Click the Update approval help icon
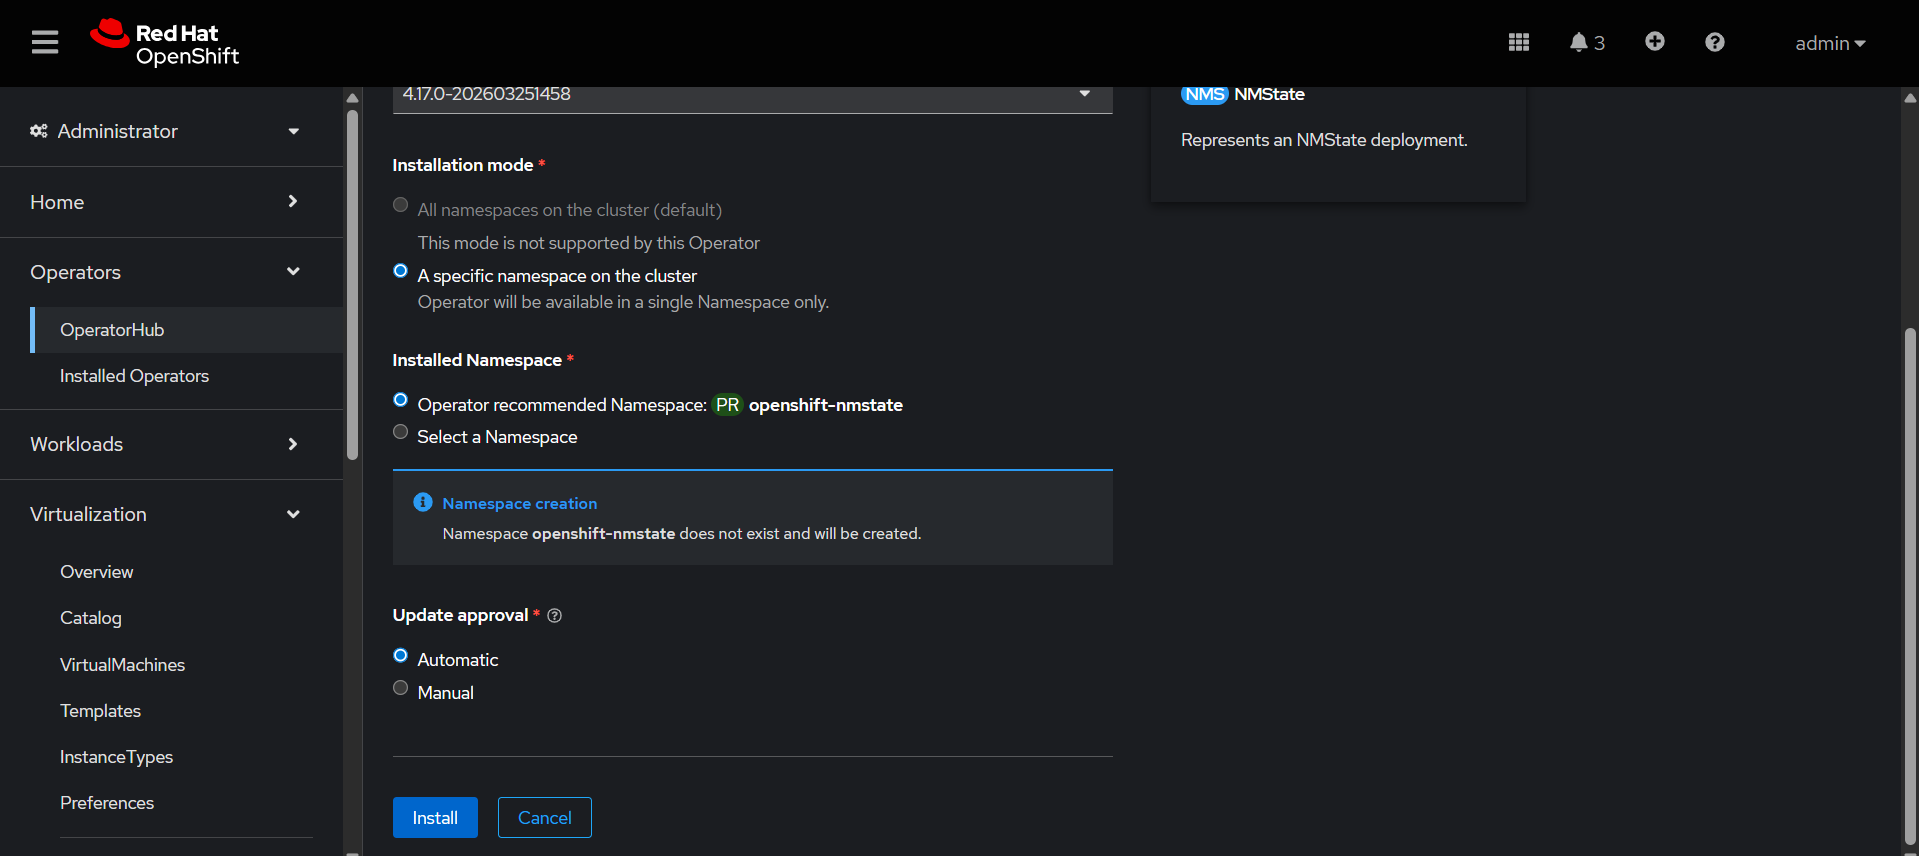This screenshot has width=1919, height=856. [555, 616]
